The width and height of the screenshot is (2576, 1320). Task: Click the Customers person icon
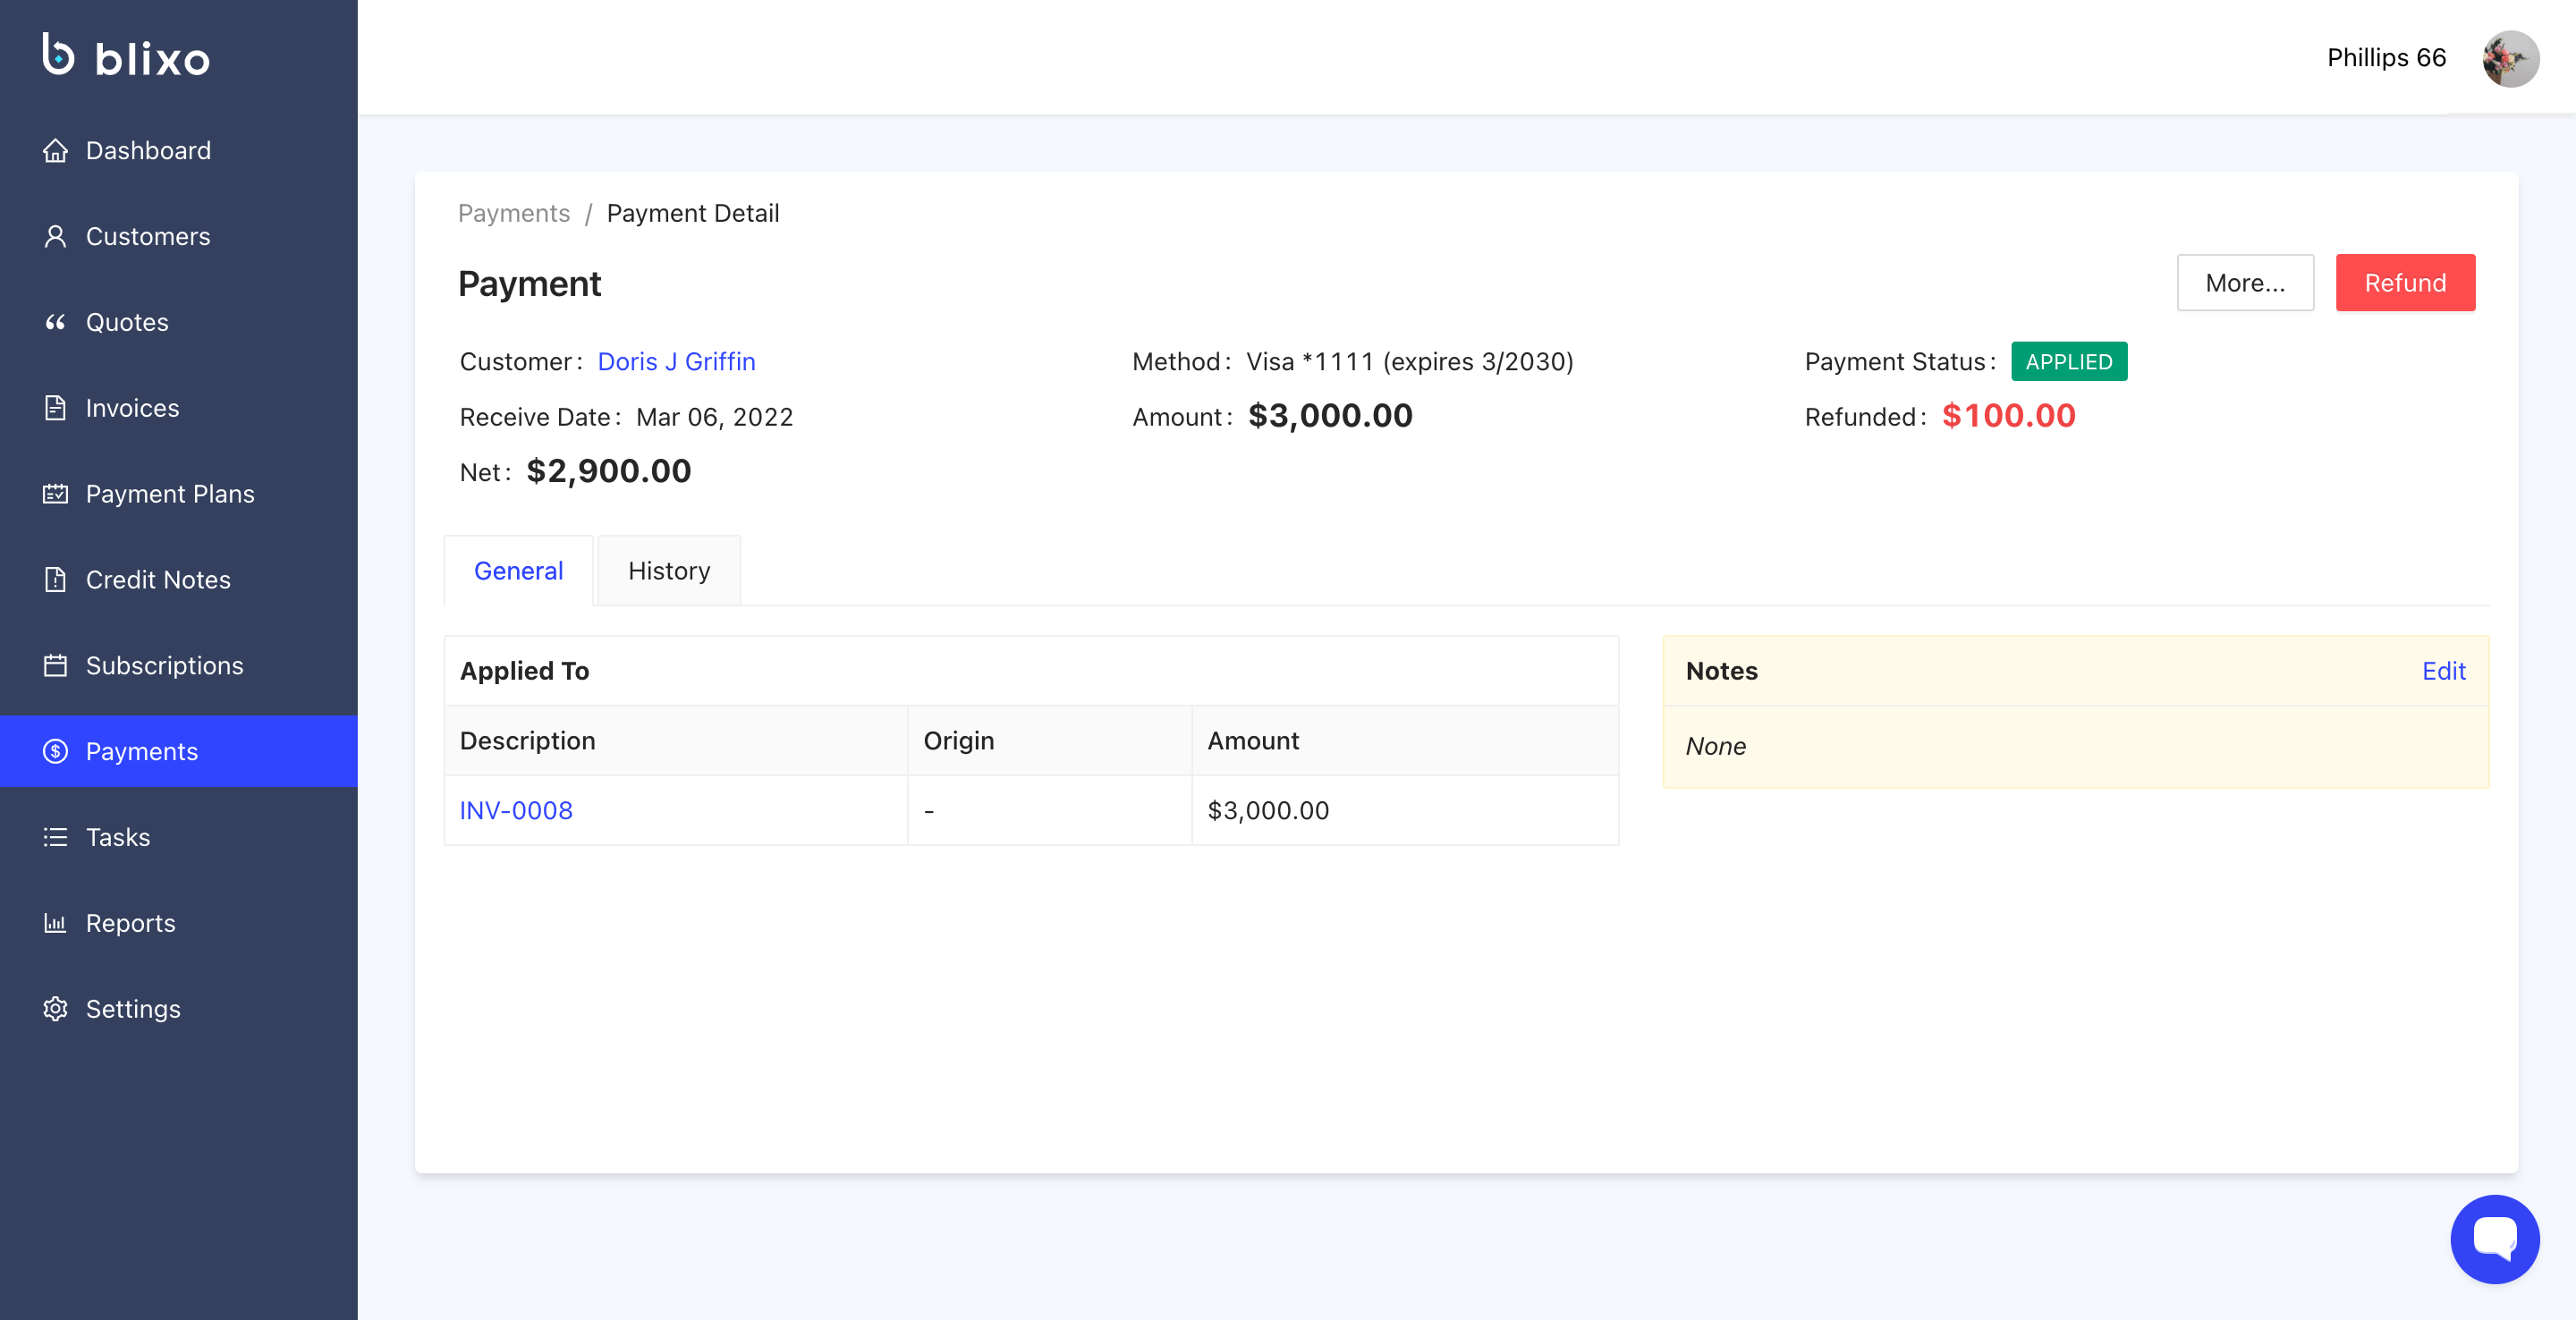55,237
